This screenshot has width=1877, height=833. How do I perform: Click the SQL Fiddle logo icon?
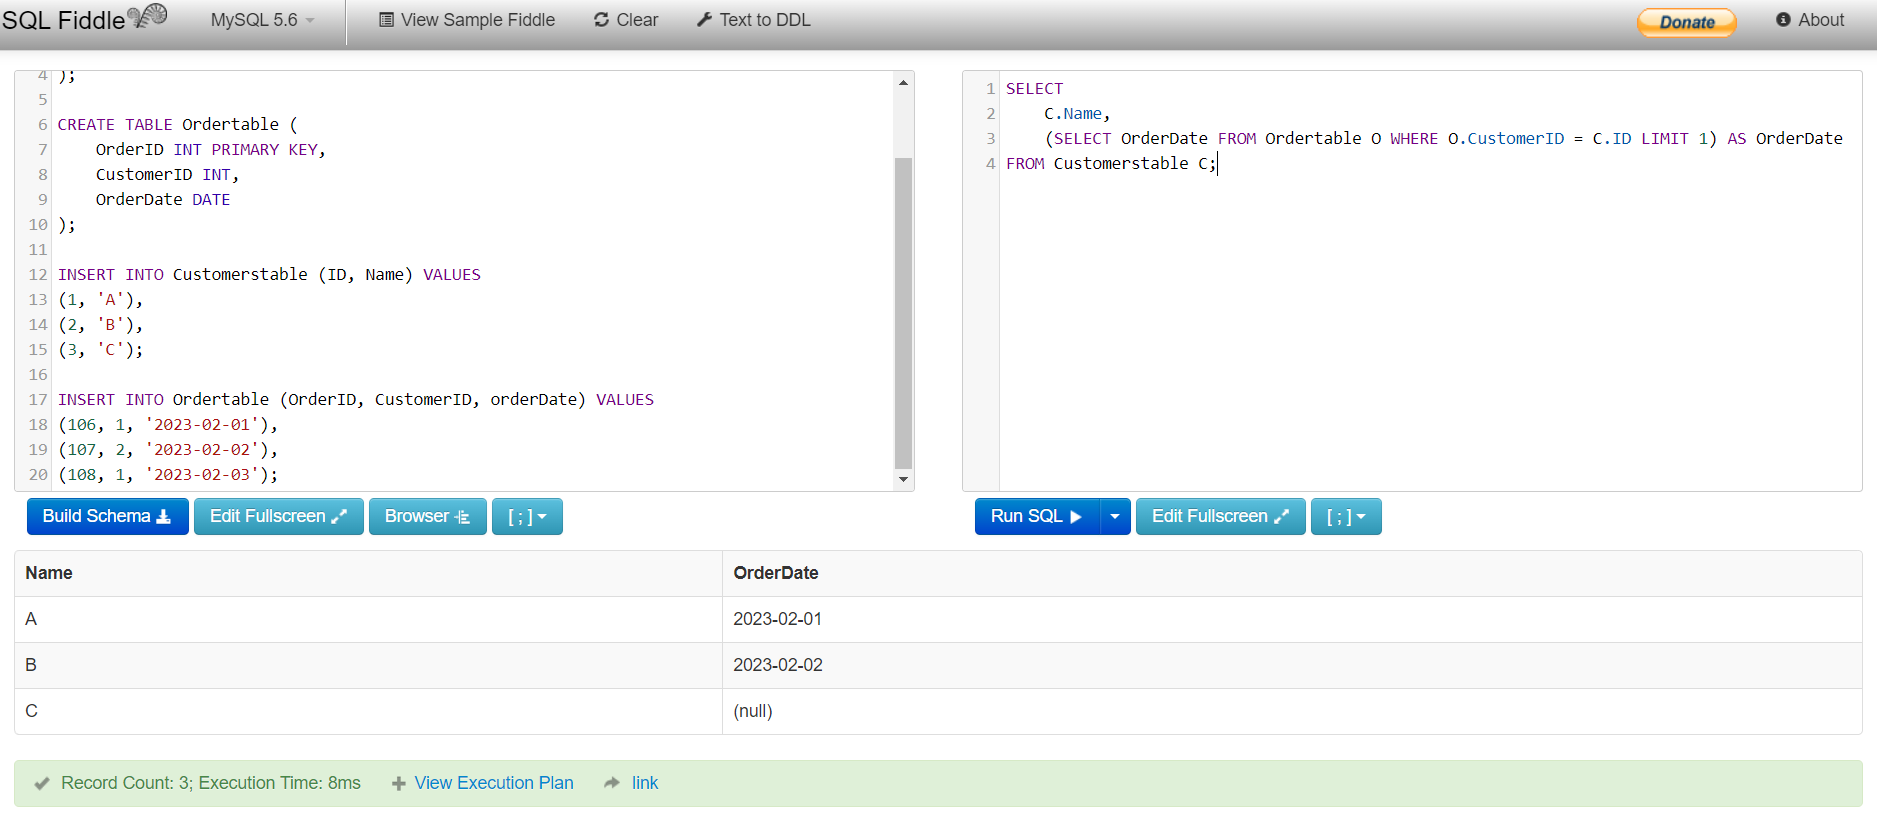tap(148, 16)
